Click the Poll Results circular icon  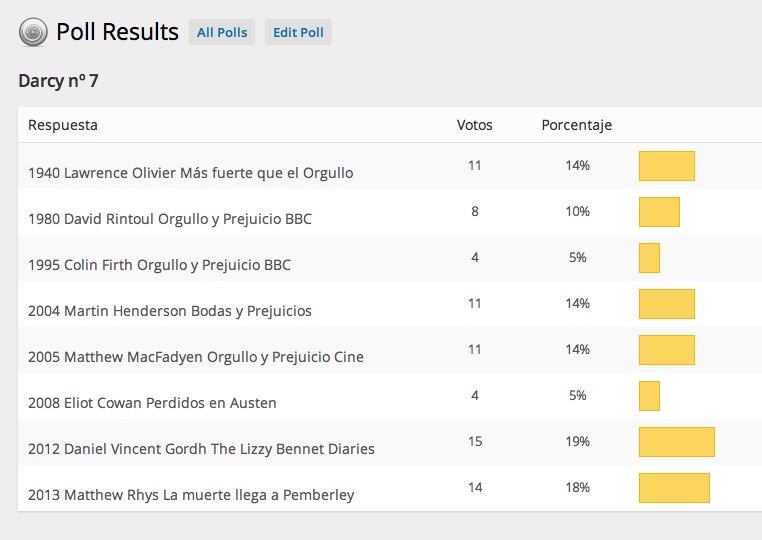[x=33, y=33]
